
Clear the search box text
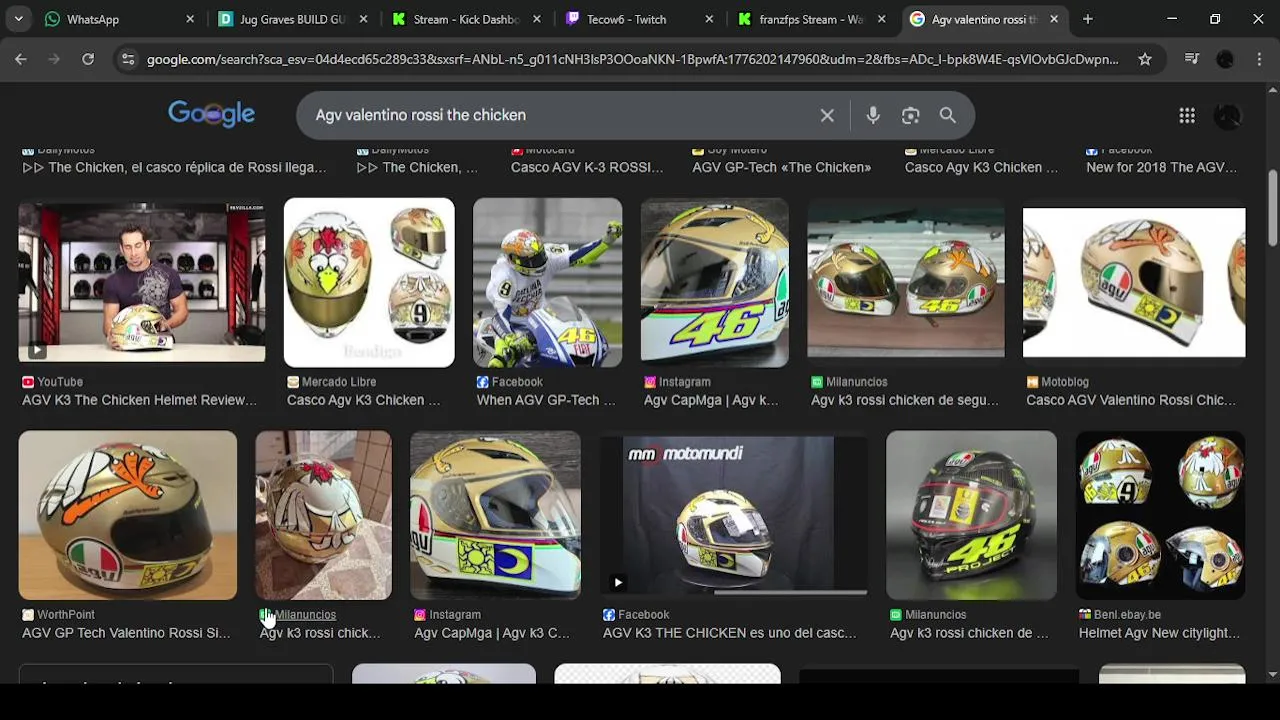click(x=827, y=115)
